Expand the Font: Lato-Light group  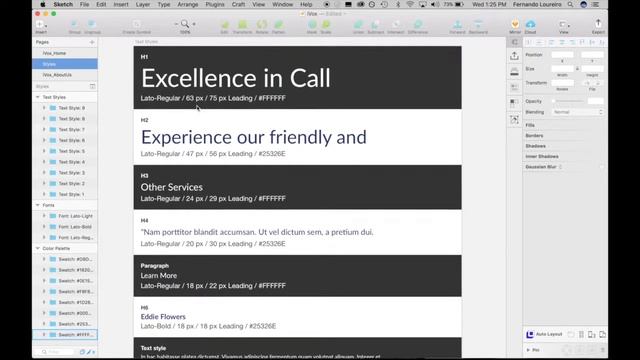44,216
